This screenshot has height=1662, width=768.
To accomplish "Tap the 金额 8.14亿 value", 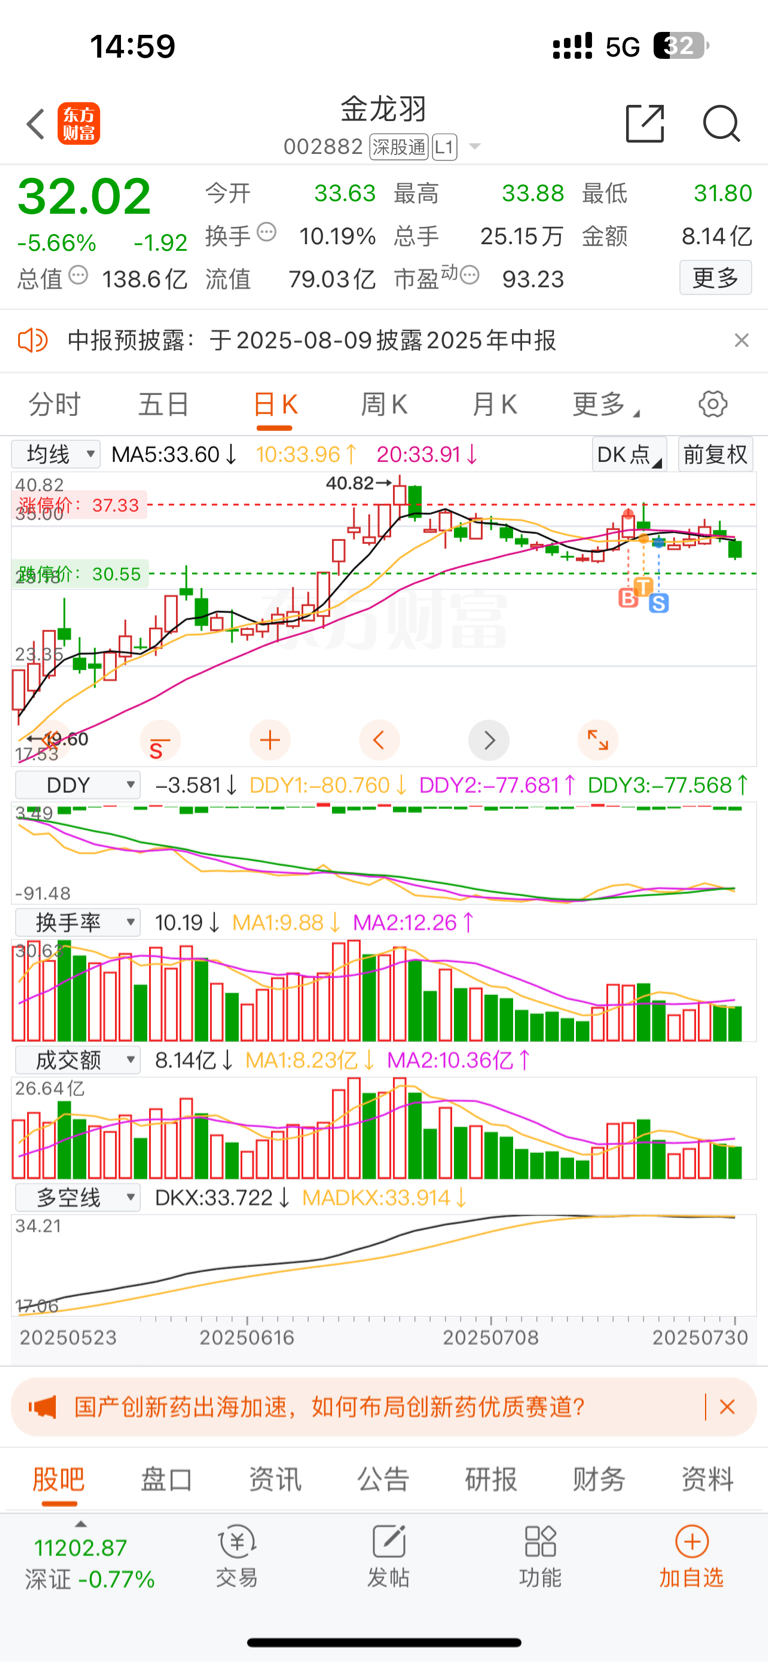I will click(x=716, y=236).
